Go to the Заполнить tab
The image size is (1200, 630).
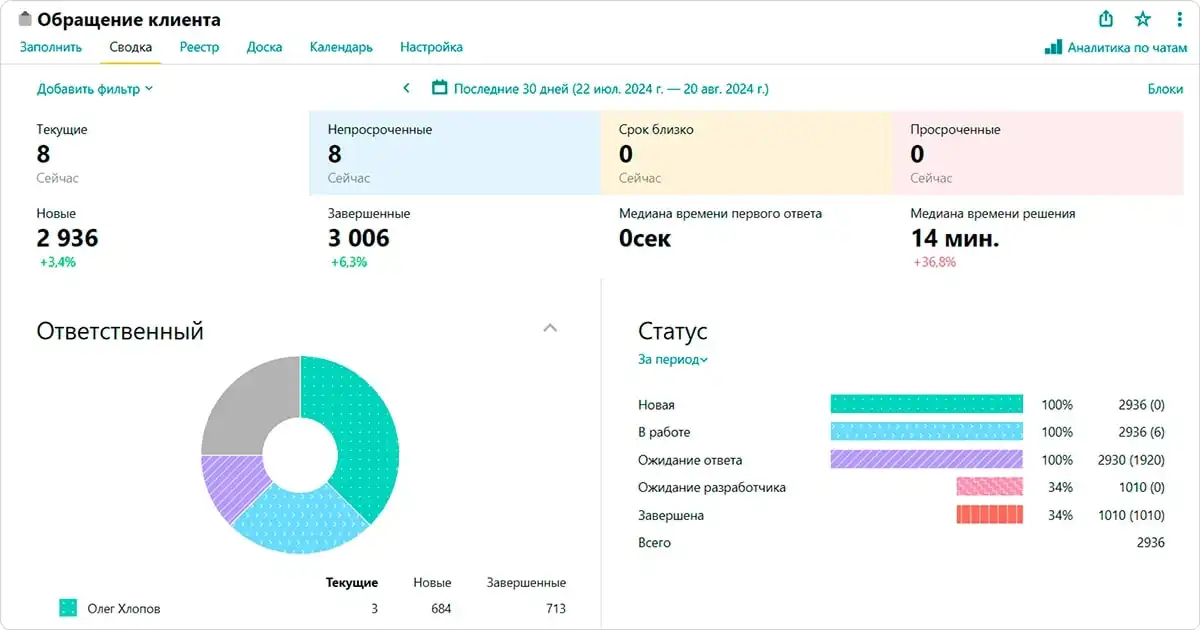pyautogui.click(x=51, y=47)
